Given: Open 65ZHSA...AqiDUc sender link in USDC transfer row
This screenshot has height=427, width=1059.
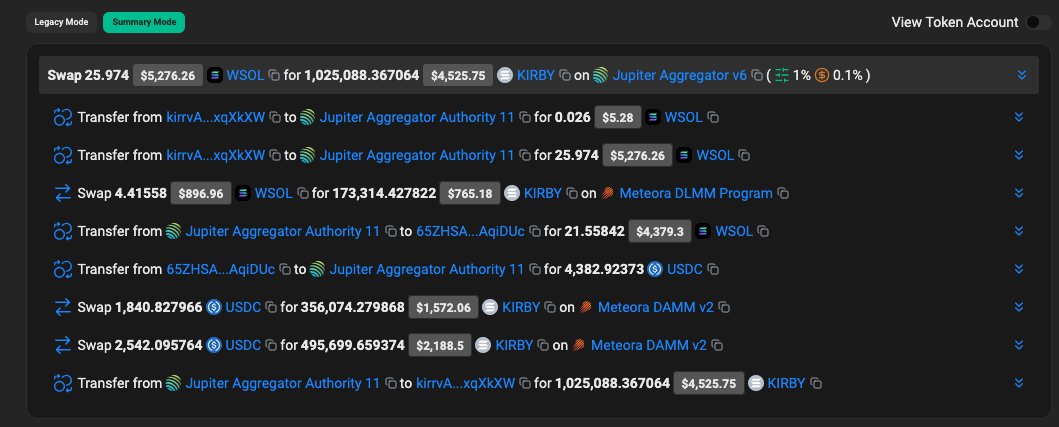Looking at the screenshot, I should (221, 269).
